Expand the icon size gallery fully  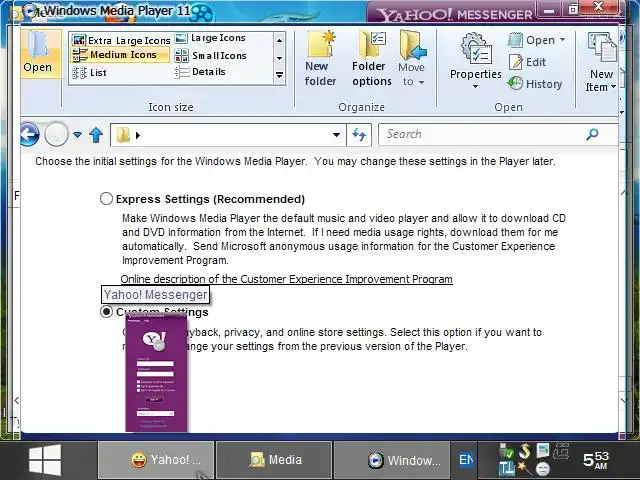pos(280,75)
